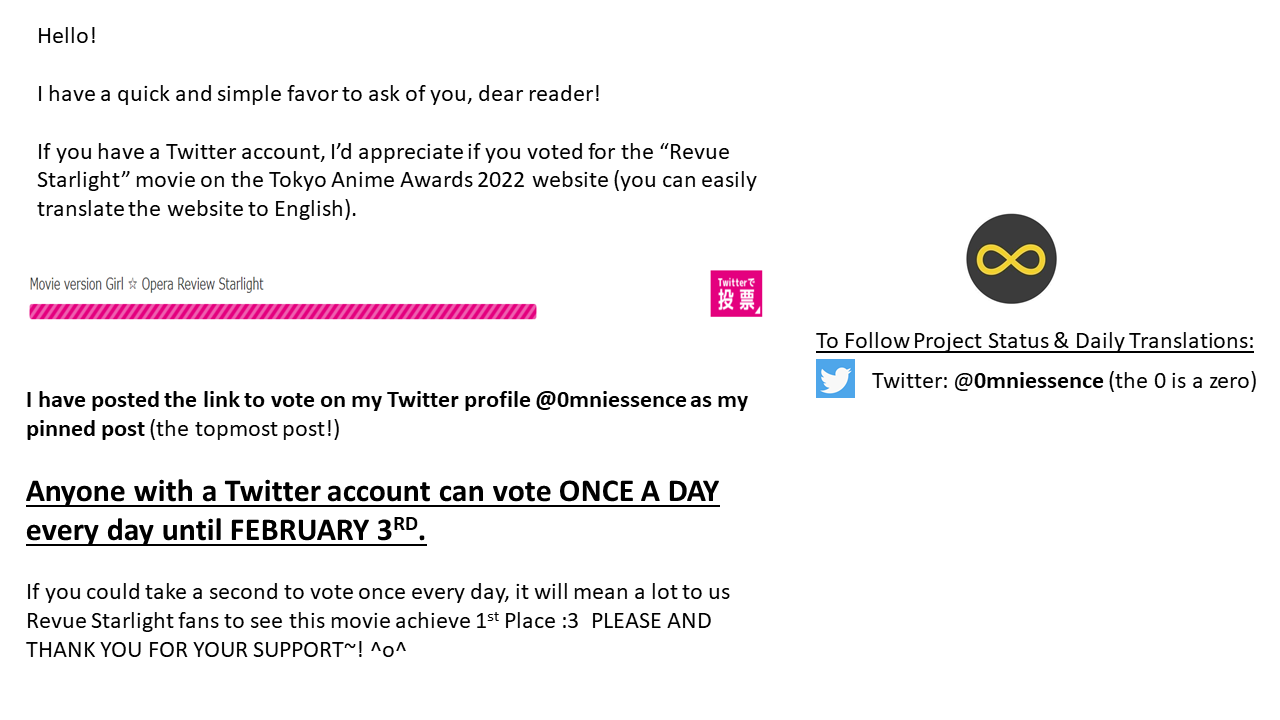Click the yellow infinity logo icon
The width and height of the screenshot is (1280, 720).
1011,259
